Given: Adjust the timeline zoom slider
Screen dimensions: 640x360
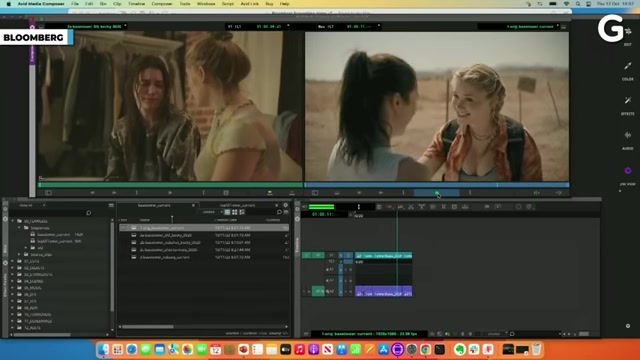Looking at the screenshot, I should (x=584, y=334).
